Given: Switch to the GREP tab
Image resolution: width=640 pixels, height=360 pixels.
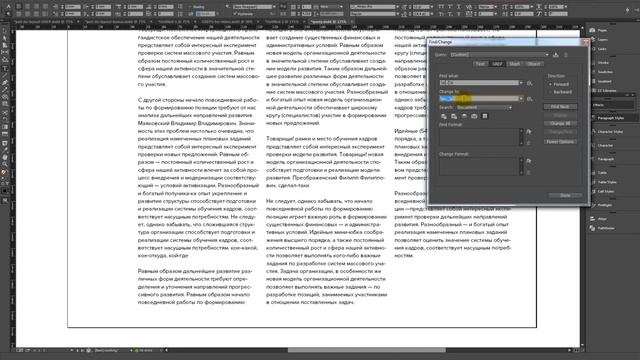Looking at the screenshot, I should pos(497,64).
